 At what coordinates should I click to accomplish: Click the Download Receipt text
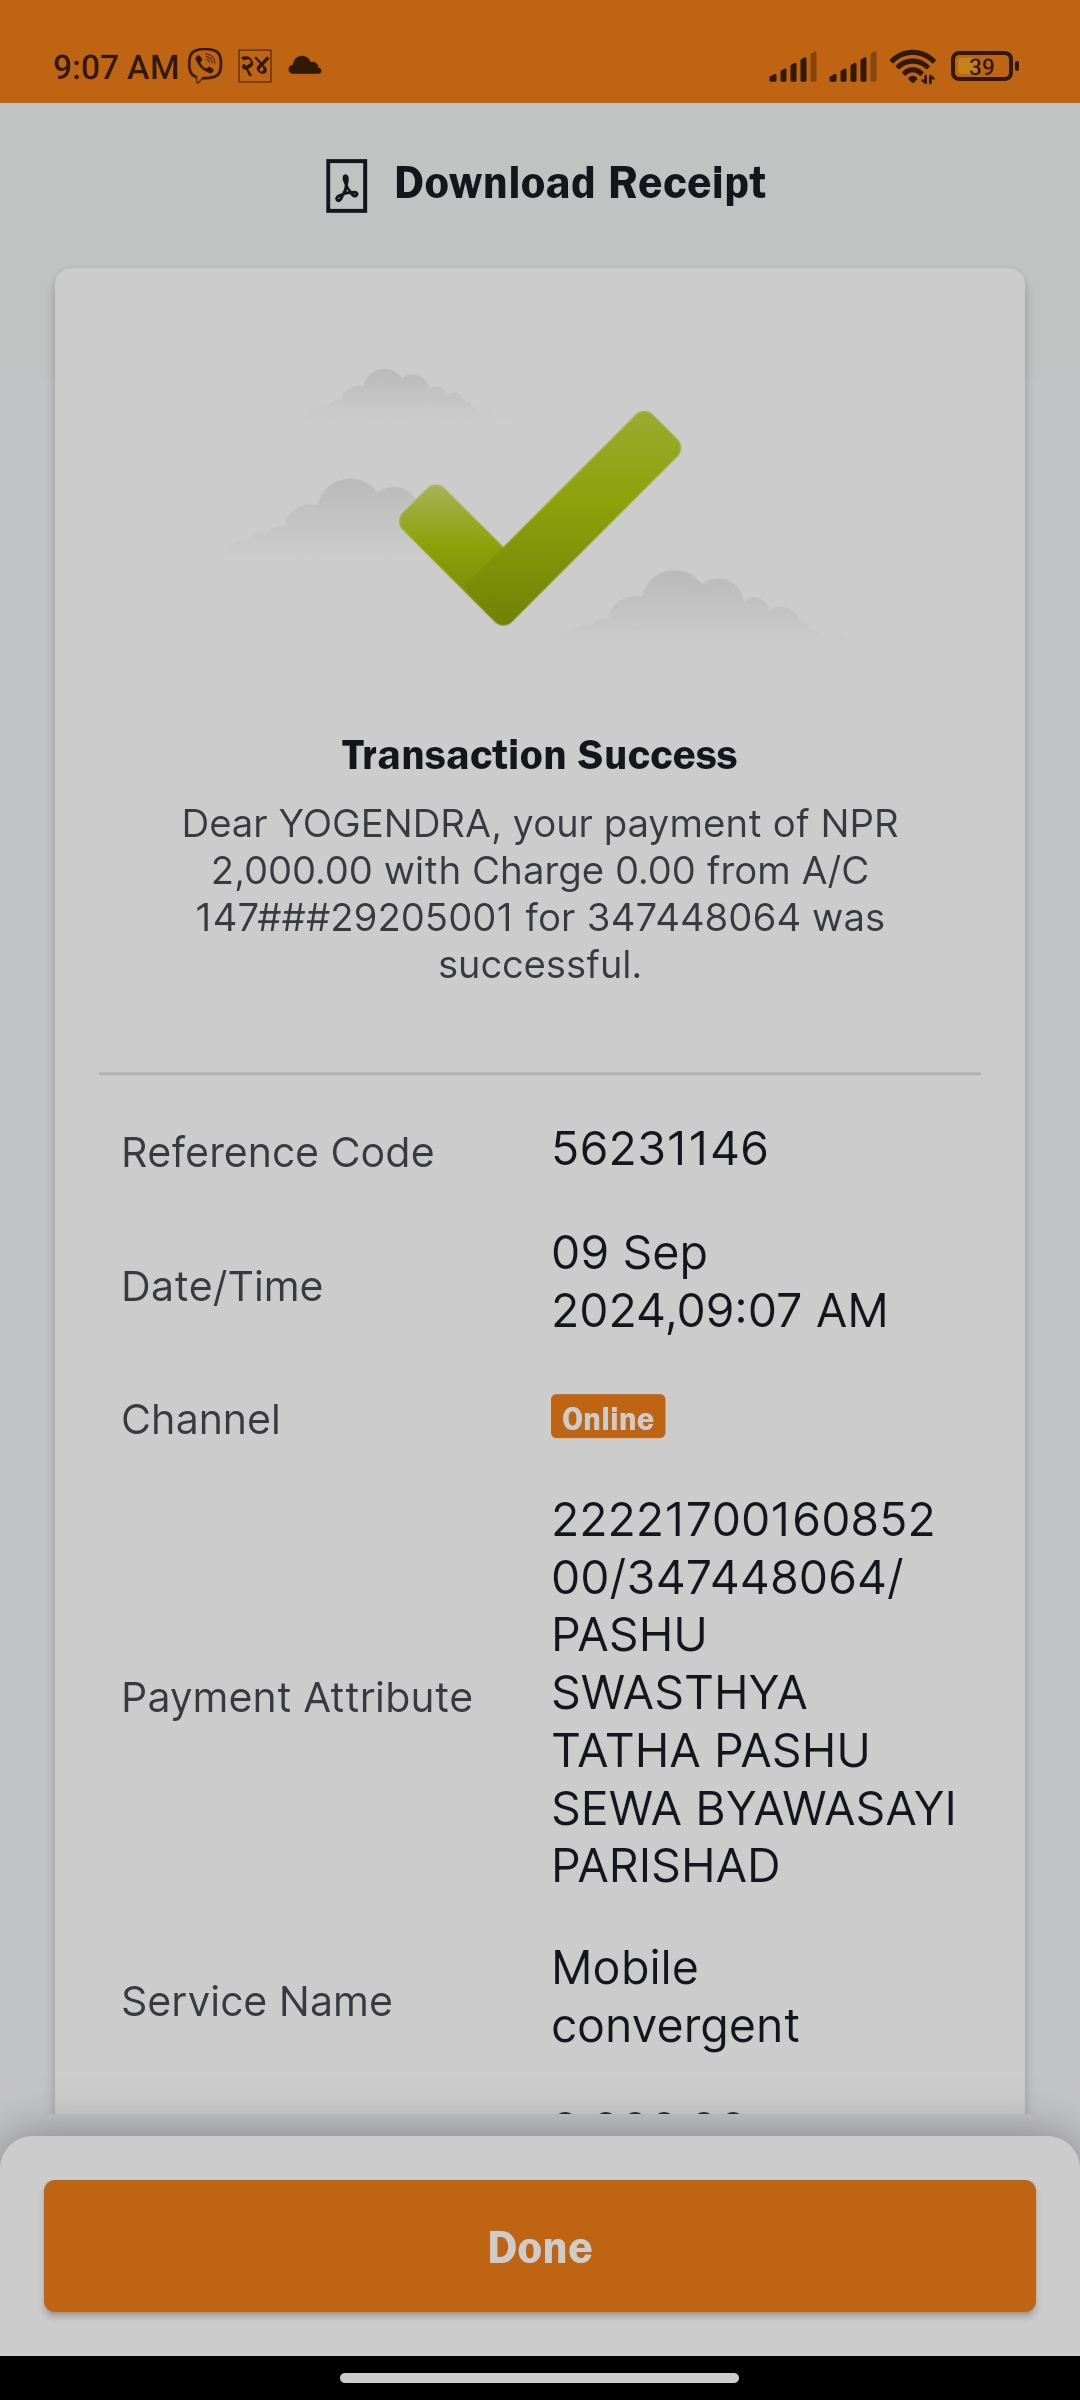click(580, 183)
